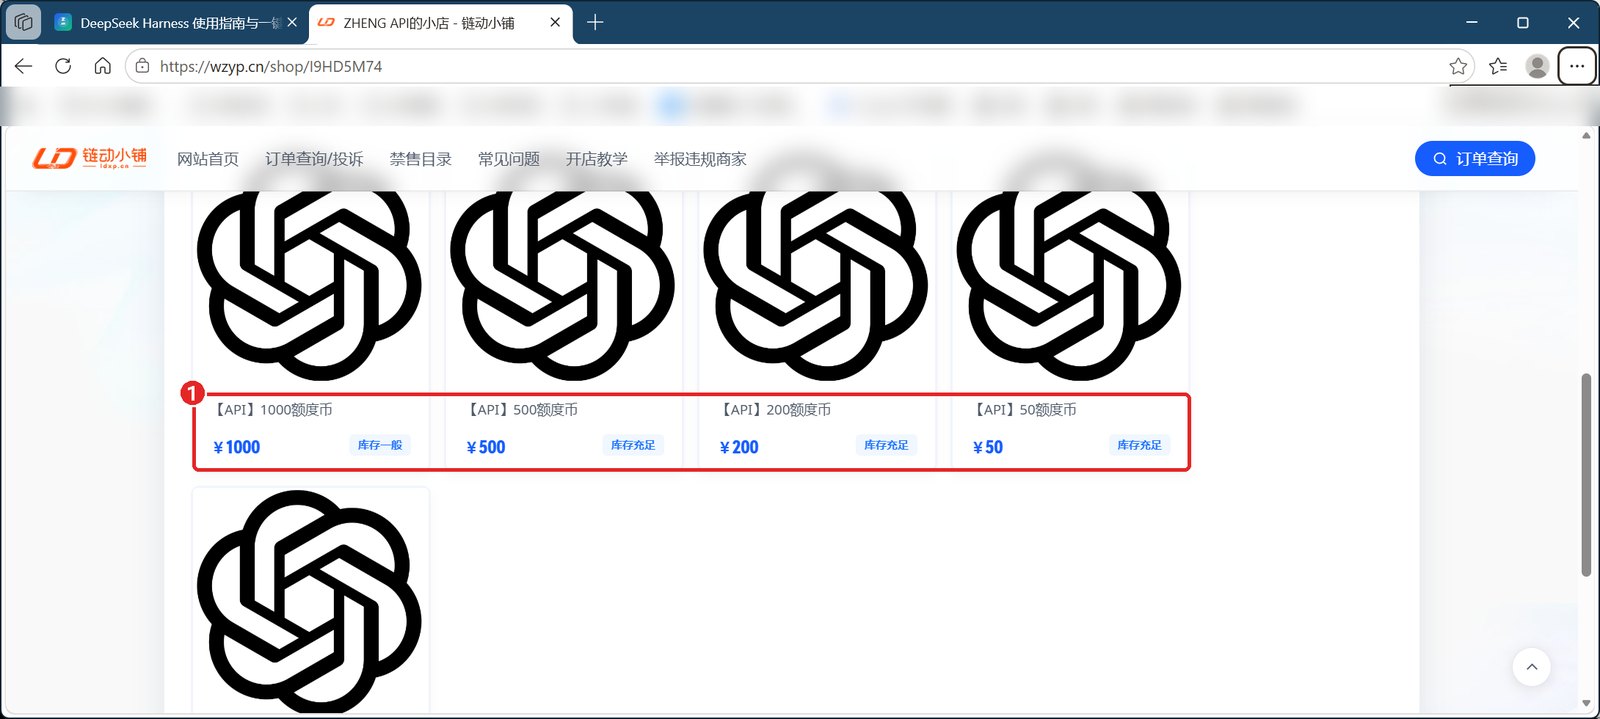Open the browser home page
Viewport: 1600px width, 719px height.
[x=102, y=66]
